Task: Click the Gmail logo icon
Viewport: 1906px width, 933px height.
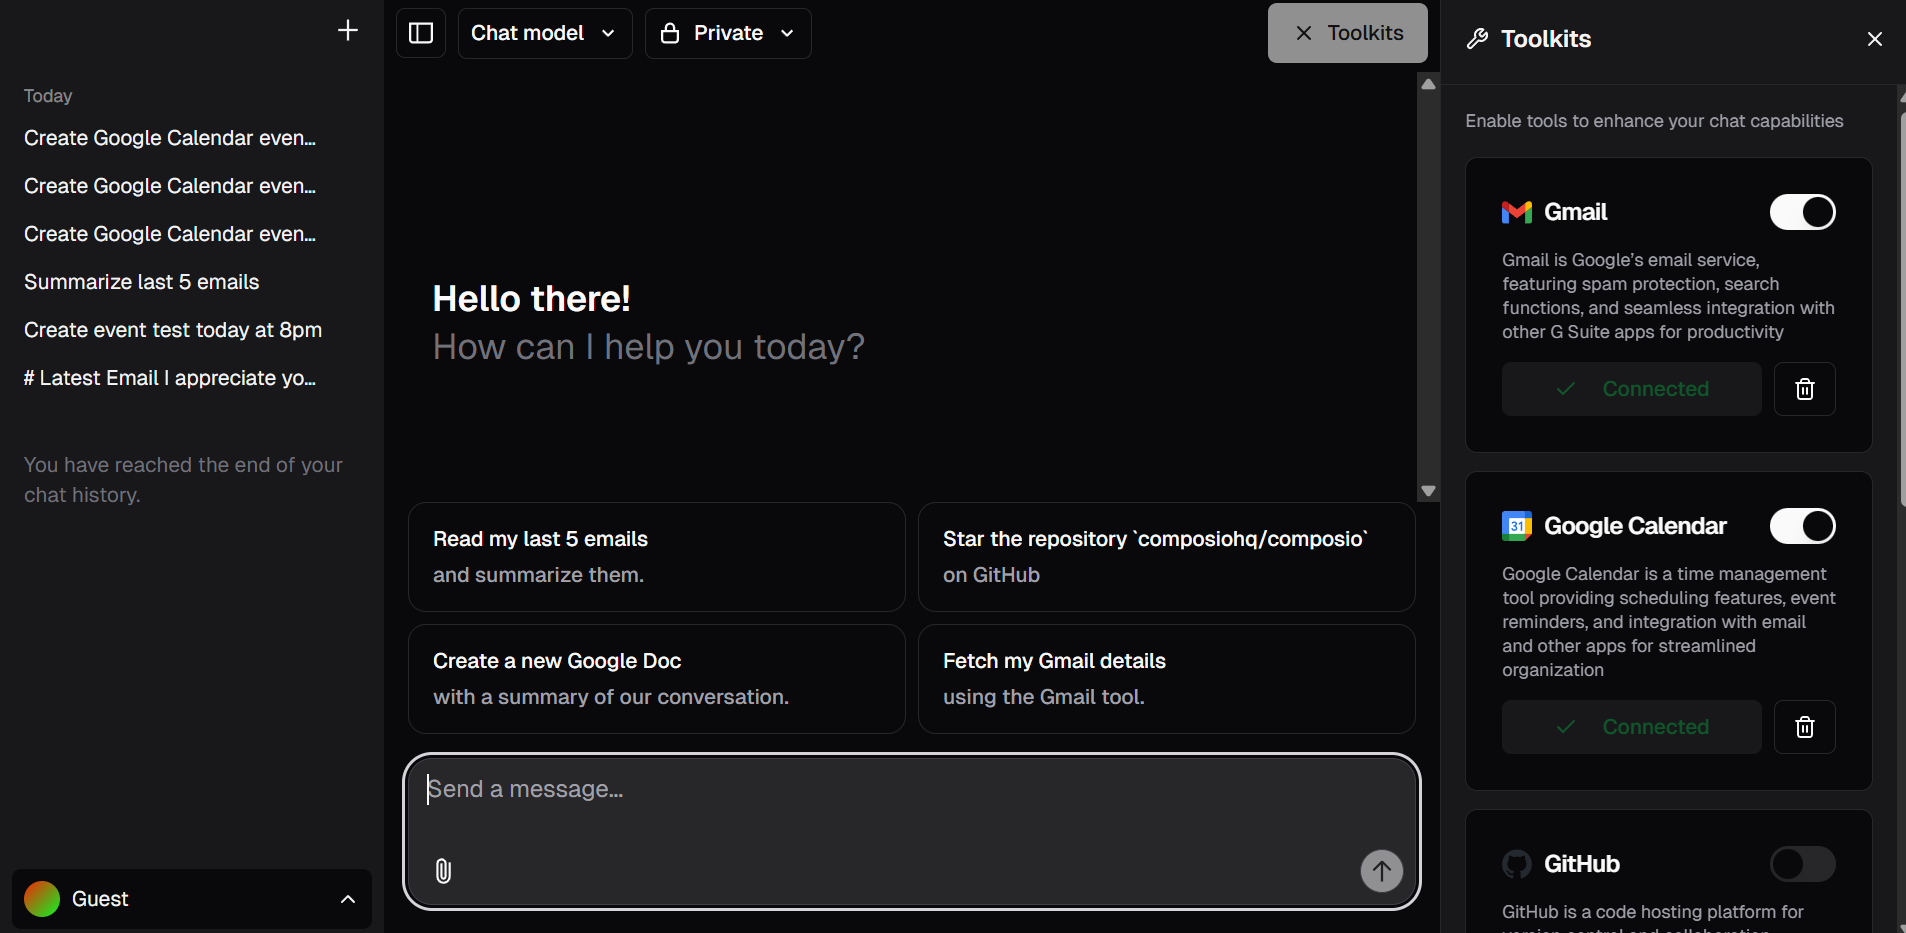Action: (1516, 212)
